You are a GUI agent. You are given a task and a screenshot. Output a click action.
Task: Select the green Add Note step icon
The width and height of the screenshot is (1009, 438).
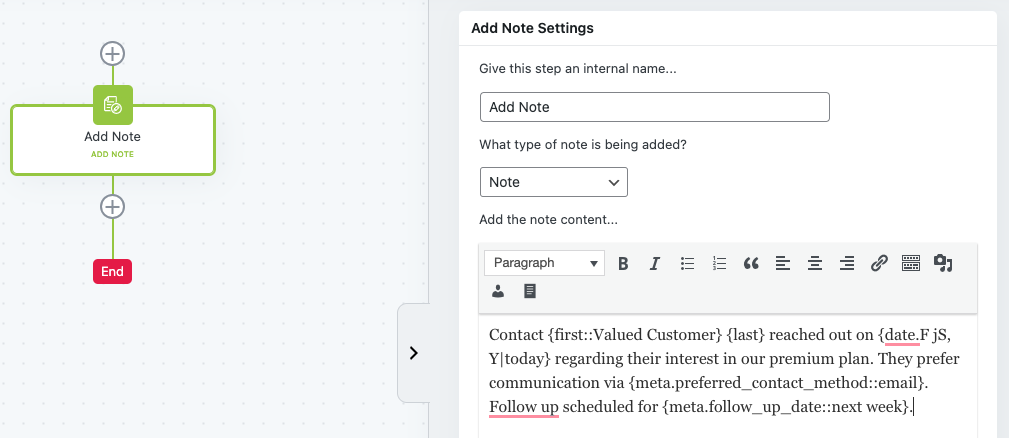point(113,105)
